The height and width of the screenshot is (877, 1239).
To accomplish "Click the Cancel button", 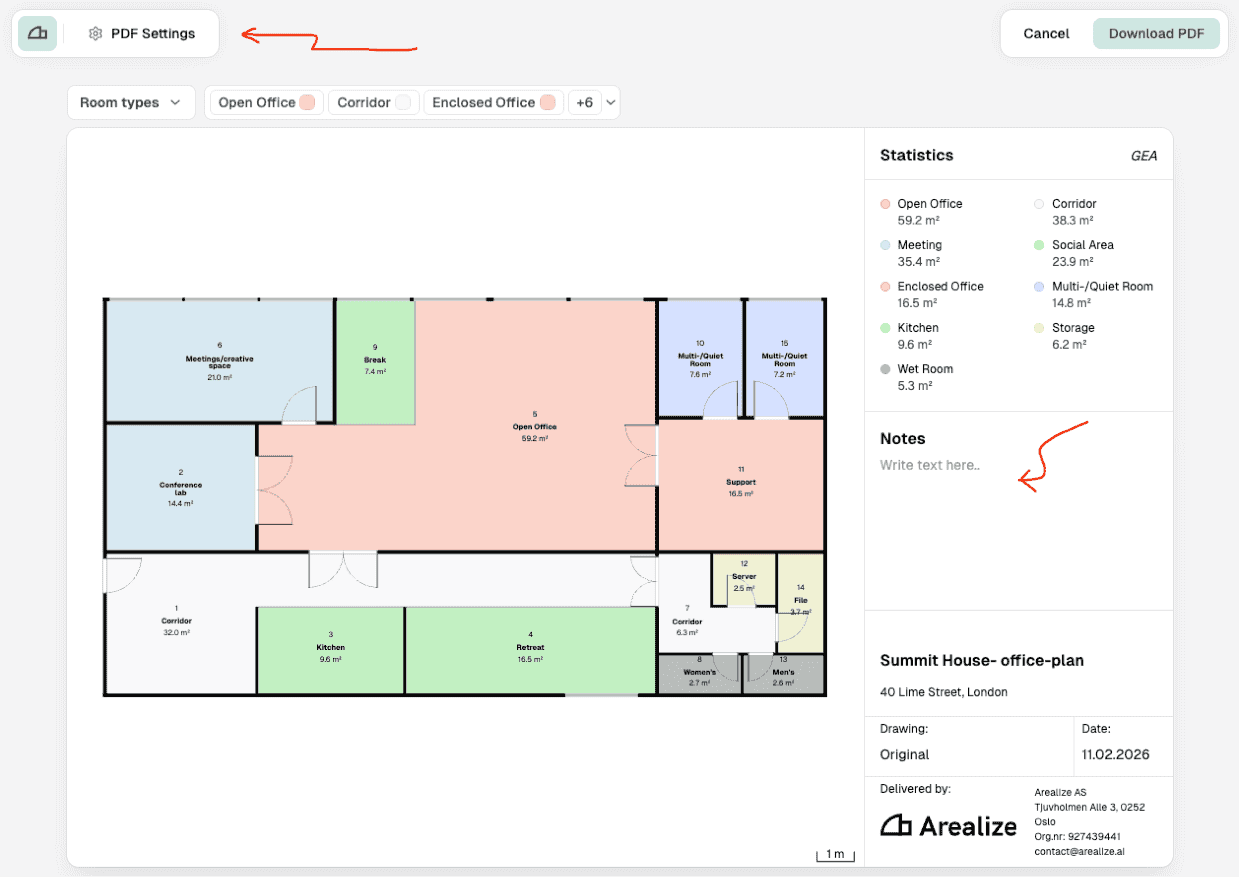I will click(1046, 34).
